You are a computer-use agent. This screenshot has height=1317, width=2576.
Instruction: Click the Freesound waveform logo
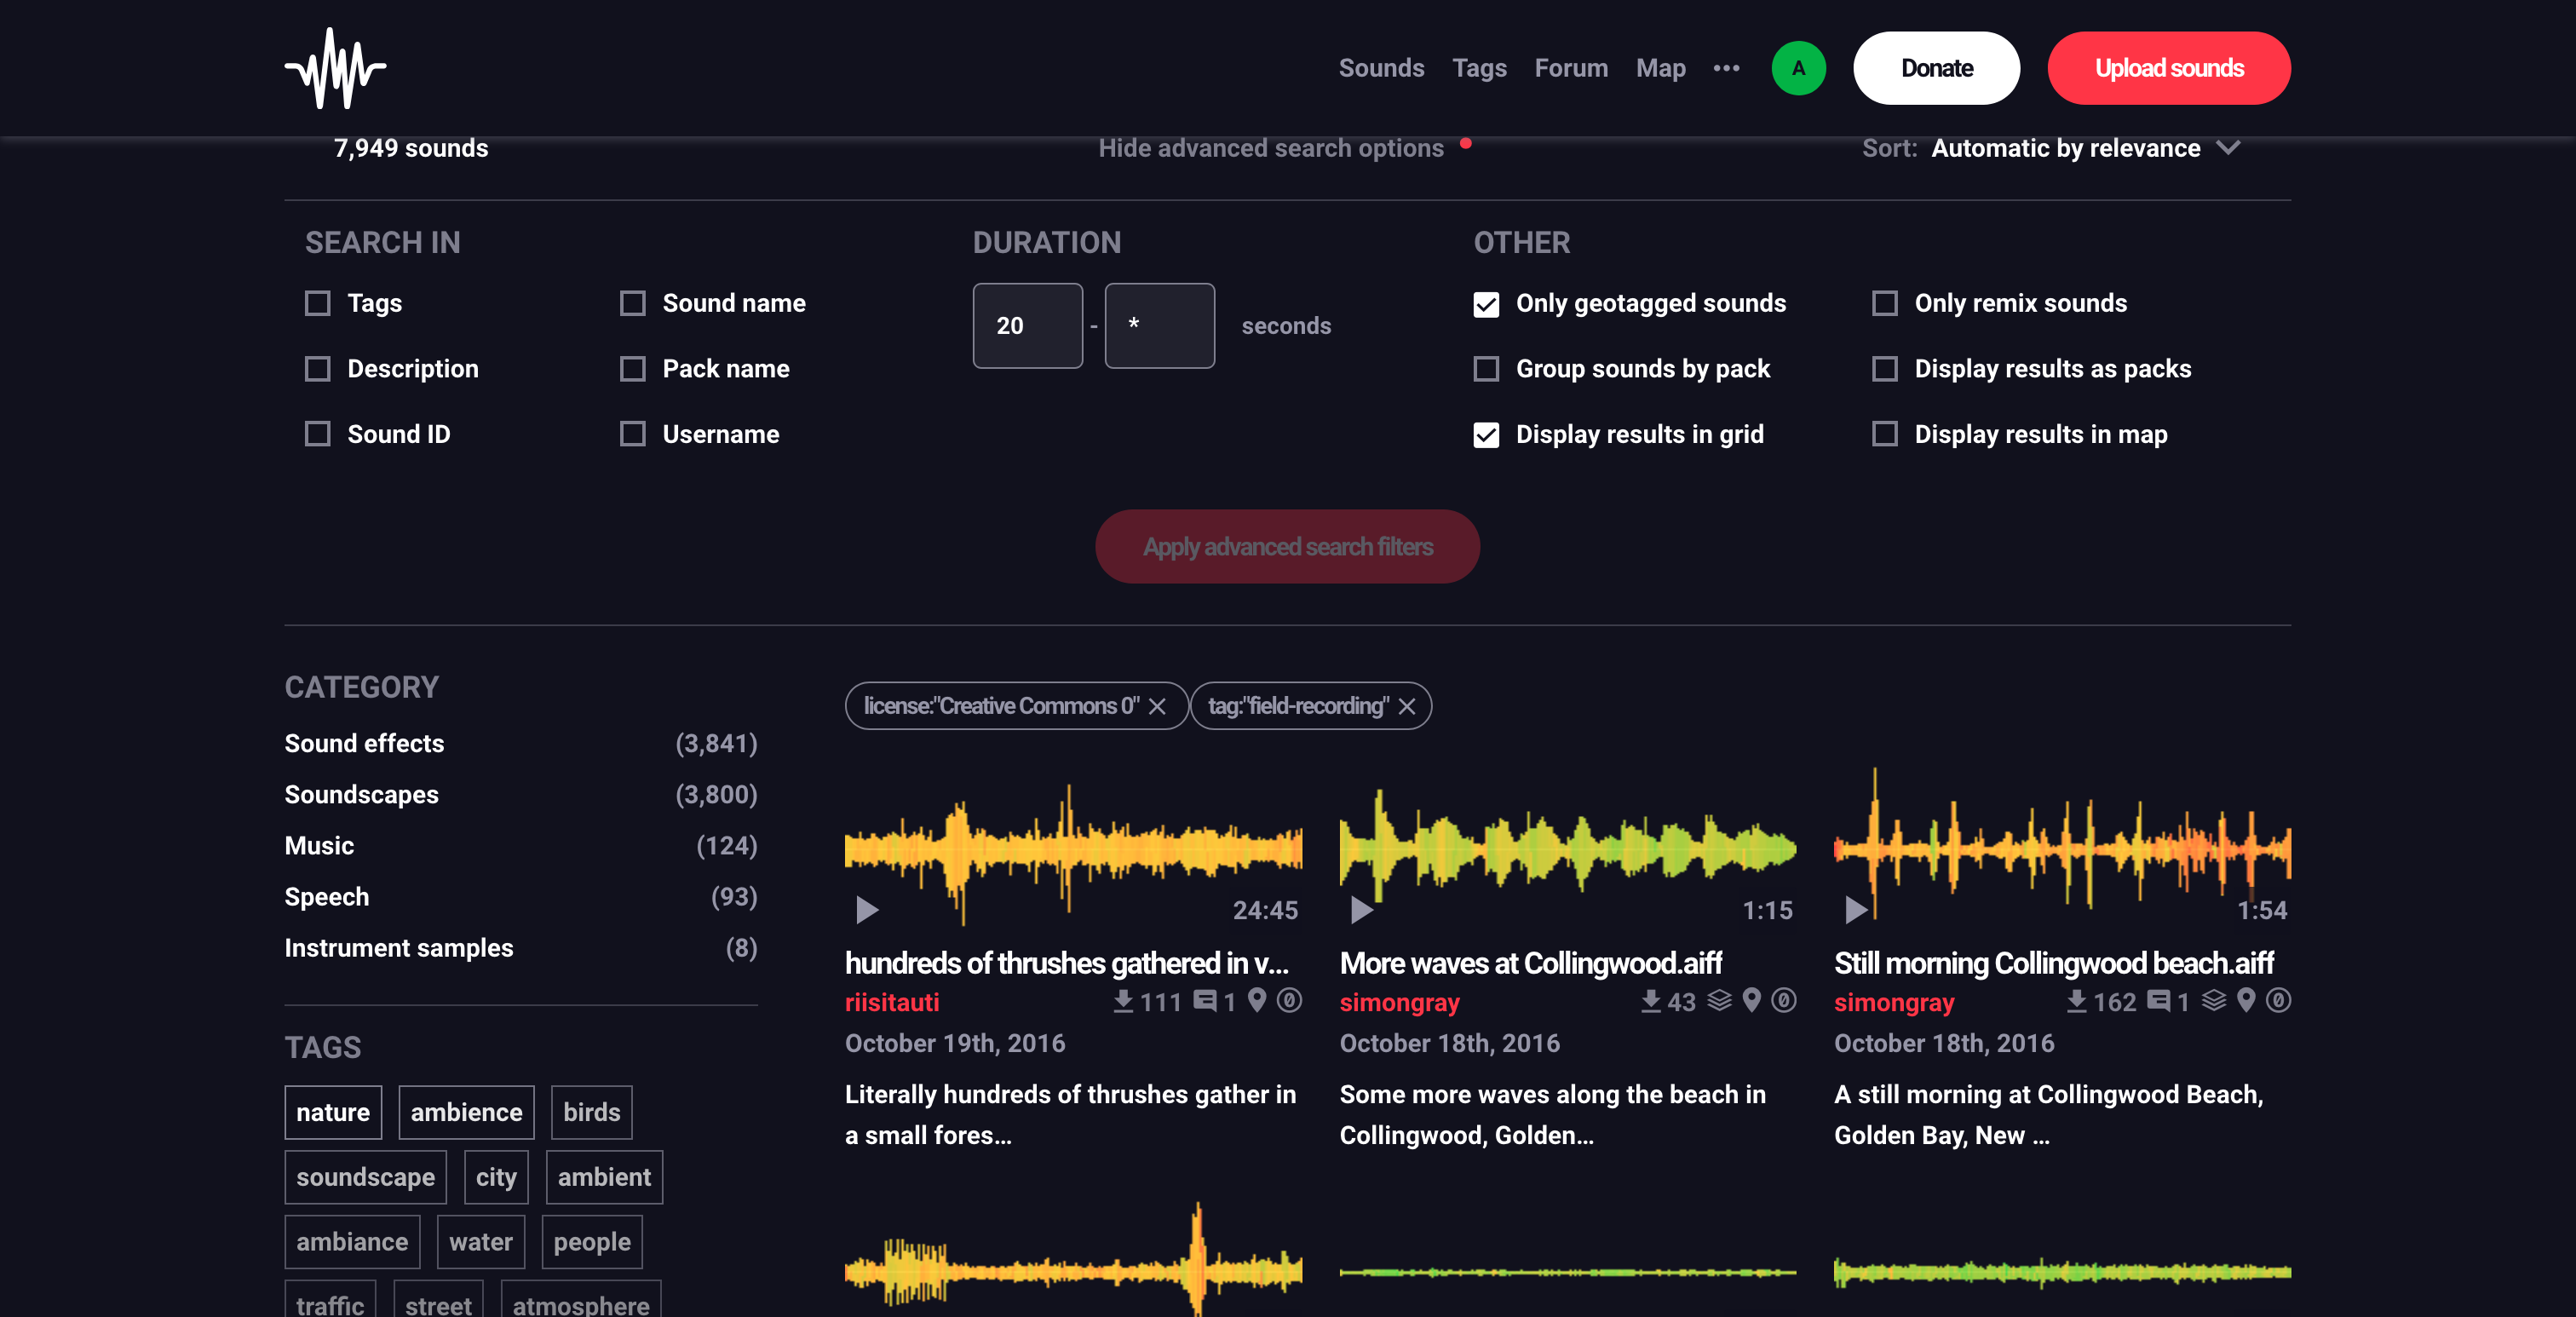336,68
